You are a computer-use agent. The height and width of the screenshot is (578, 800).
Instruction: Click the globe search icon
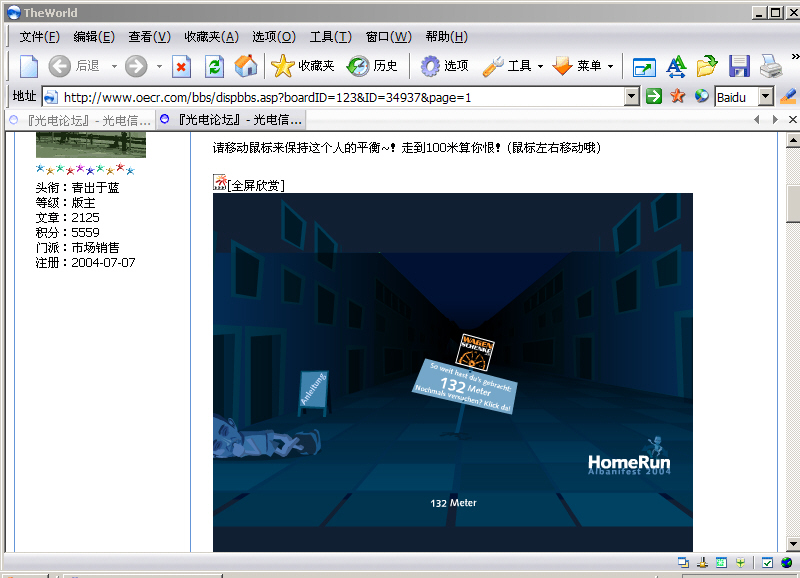click(702, 95)
